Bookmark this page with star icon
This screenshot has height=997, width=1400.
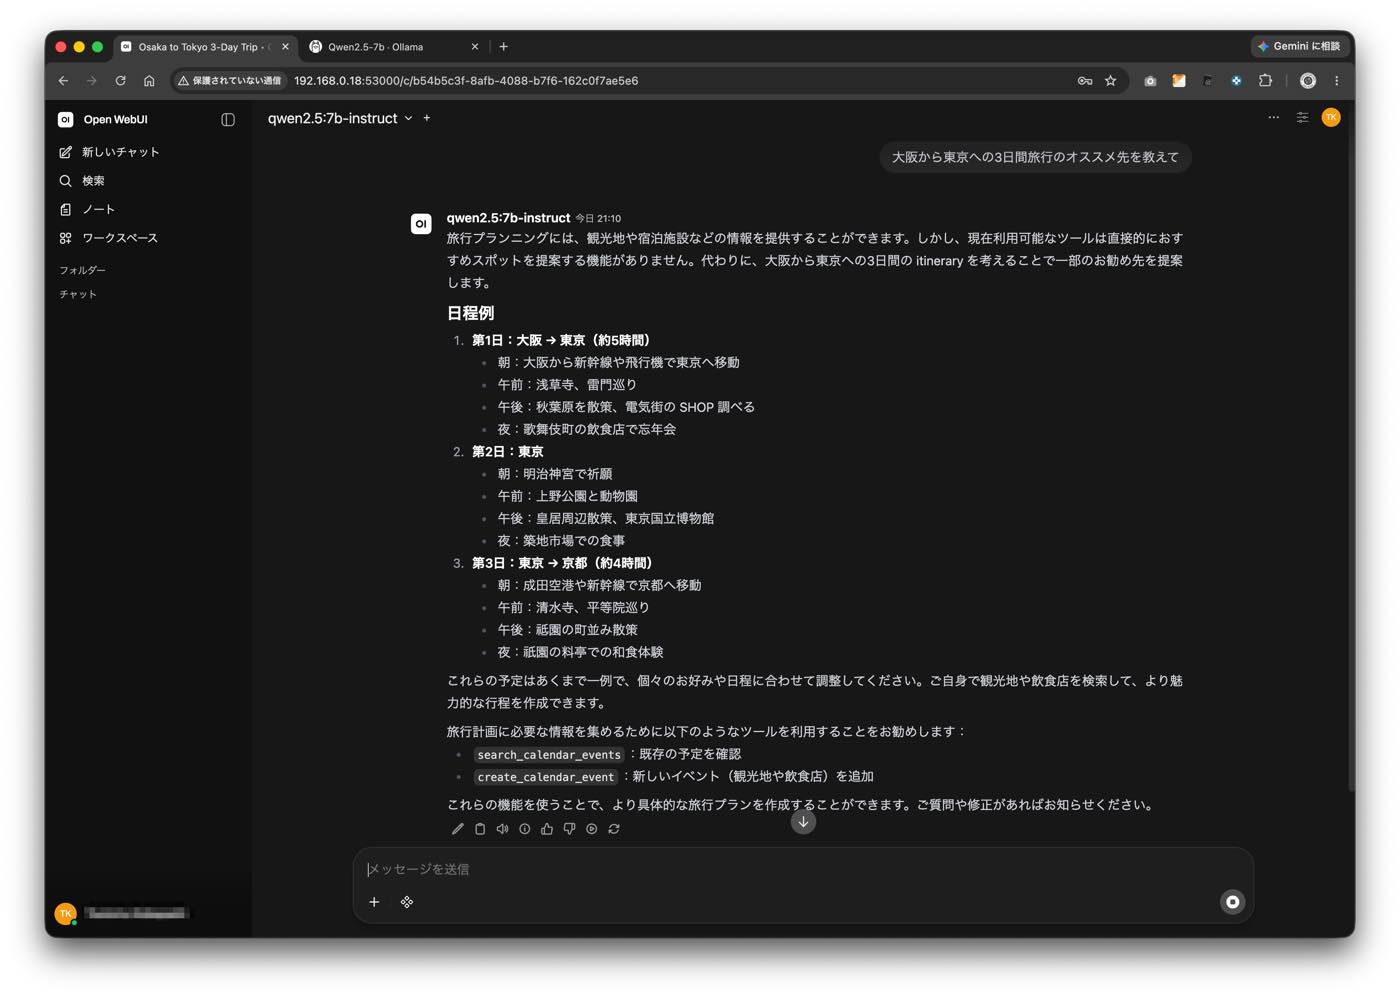point(1110,81)
